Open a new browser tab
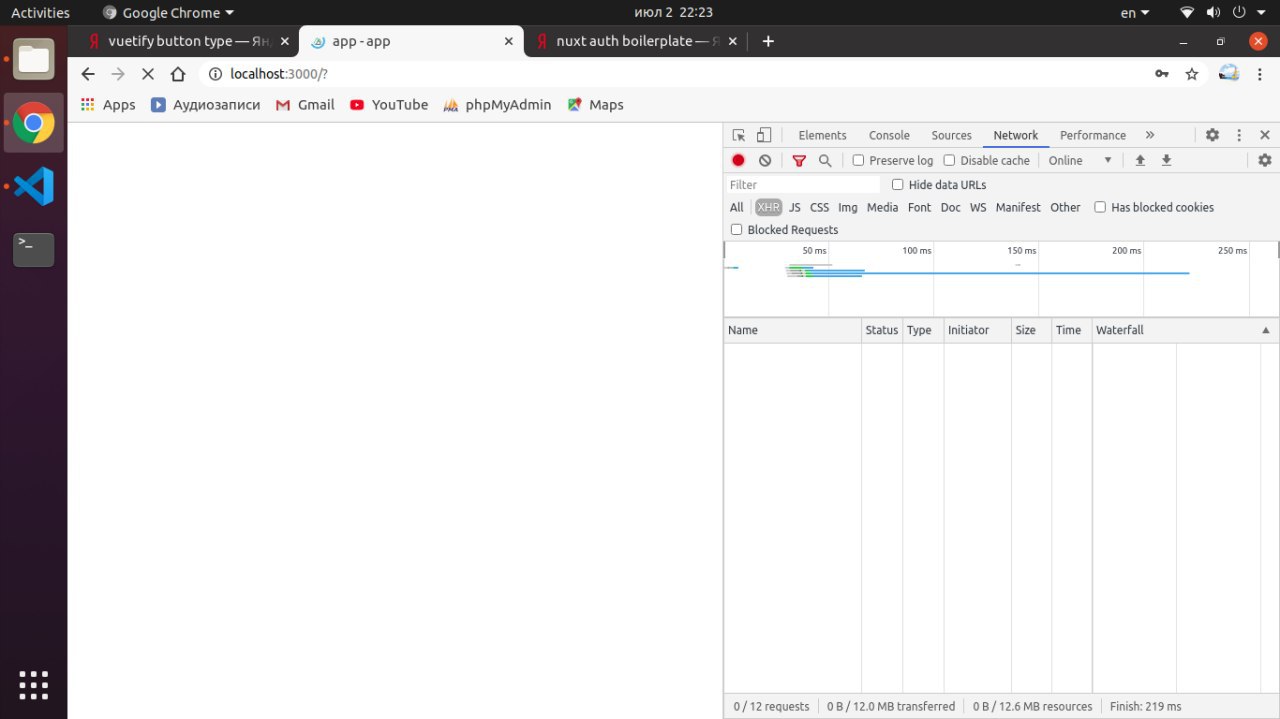 pos(768,41)
